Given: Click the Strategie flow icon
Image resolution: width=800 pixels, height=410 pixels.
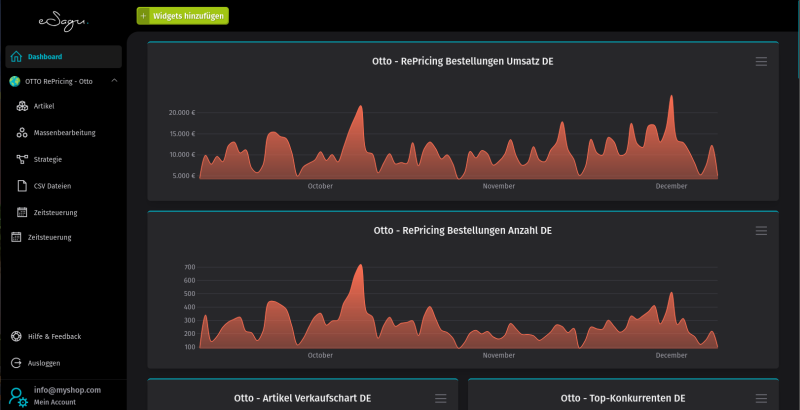Looking at the screenshot, I should 23,159.
